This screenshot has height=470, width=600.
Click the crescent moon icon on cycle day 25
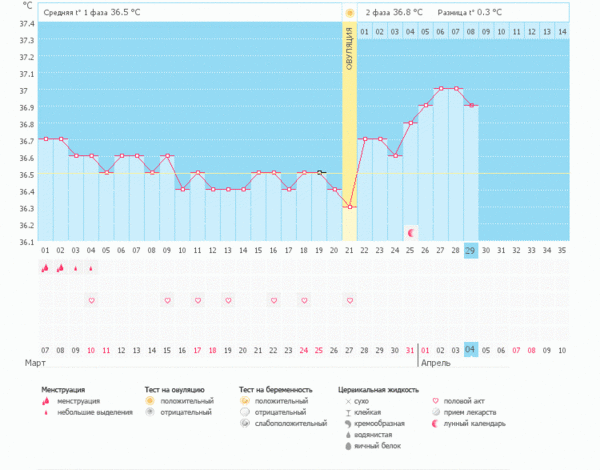410,232
